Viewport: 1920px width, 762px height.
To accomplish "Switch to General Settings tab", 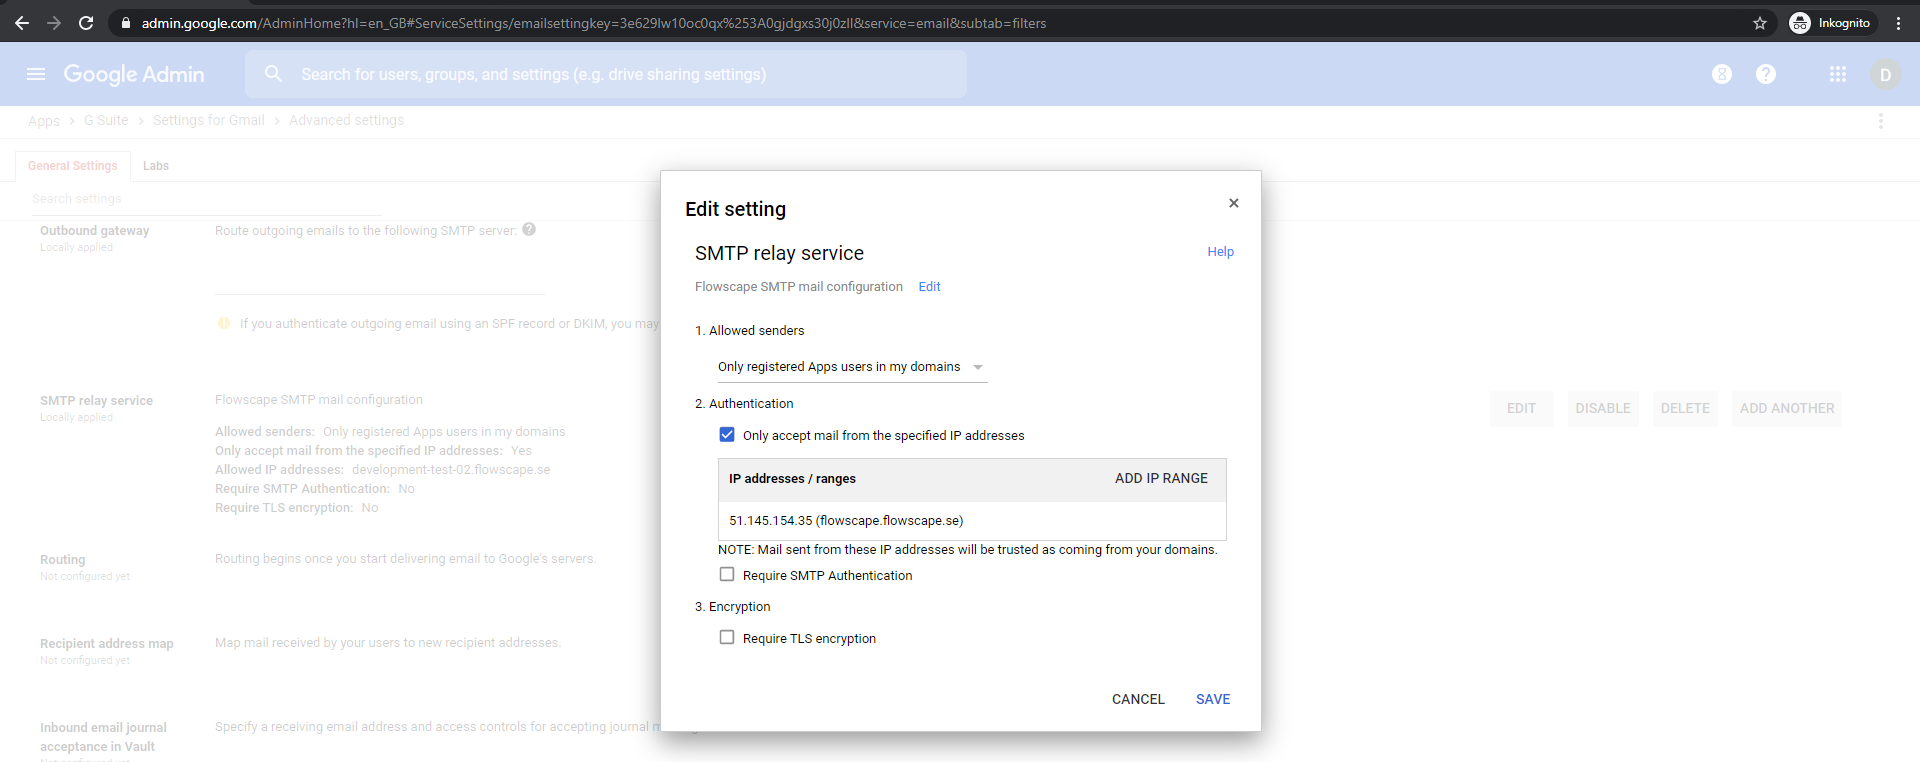I will [72, 166].
